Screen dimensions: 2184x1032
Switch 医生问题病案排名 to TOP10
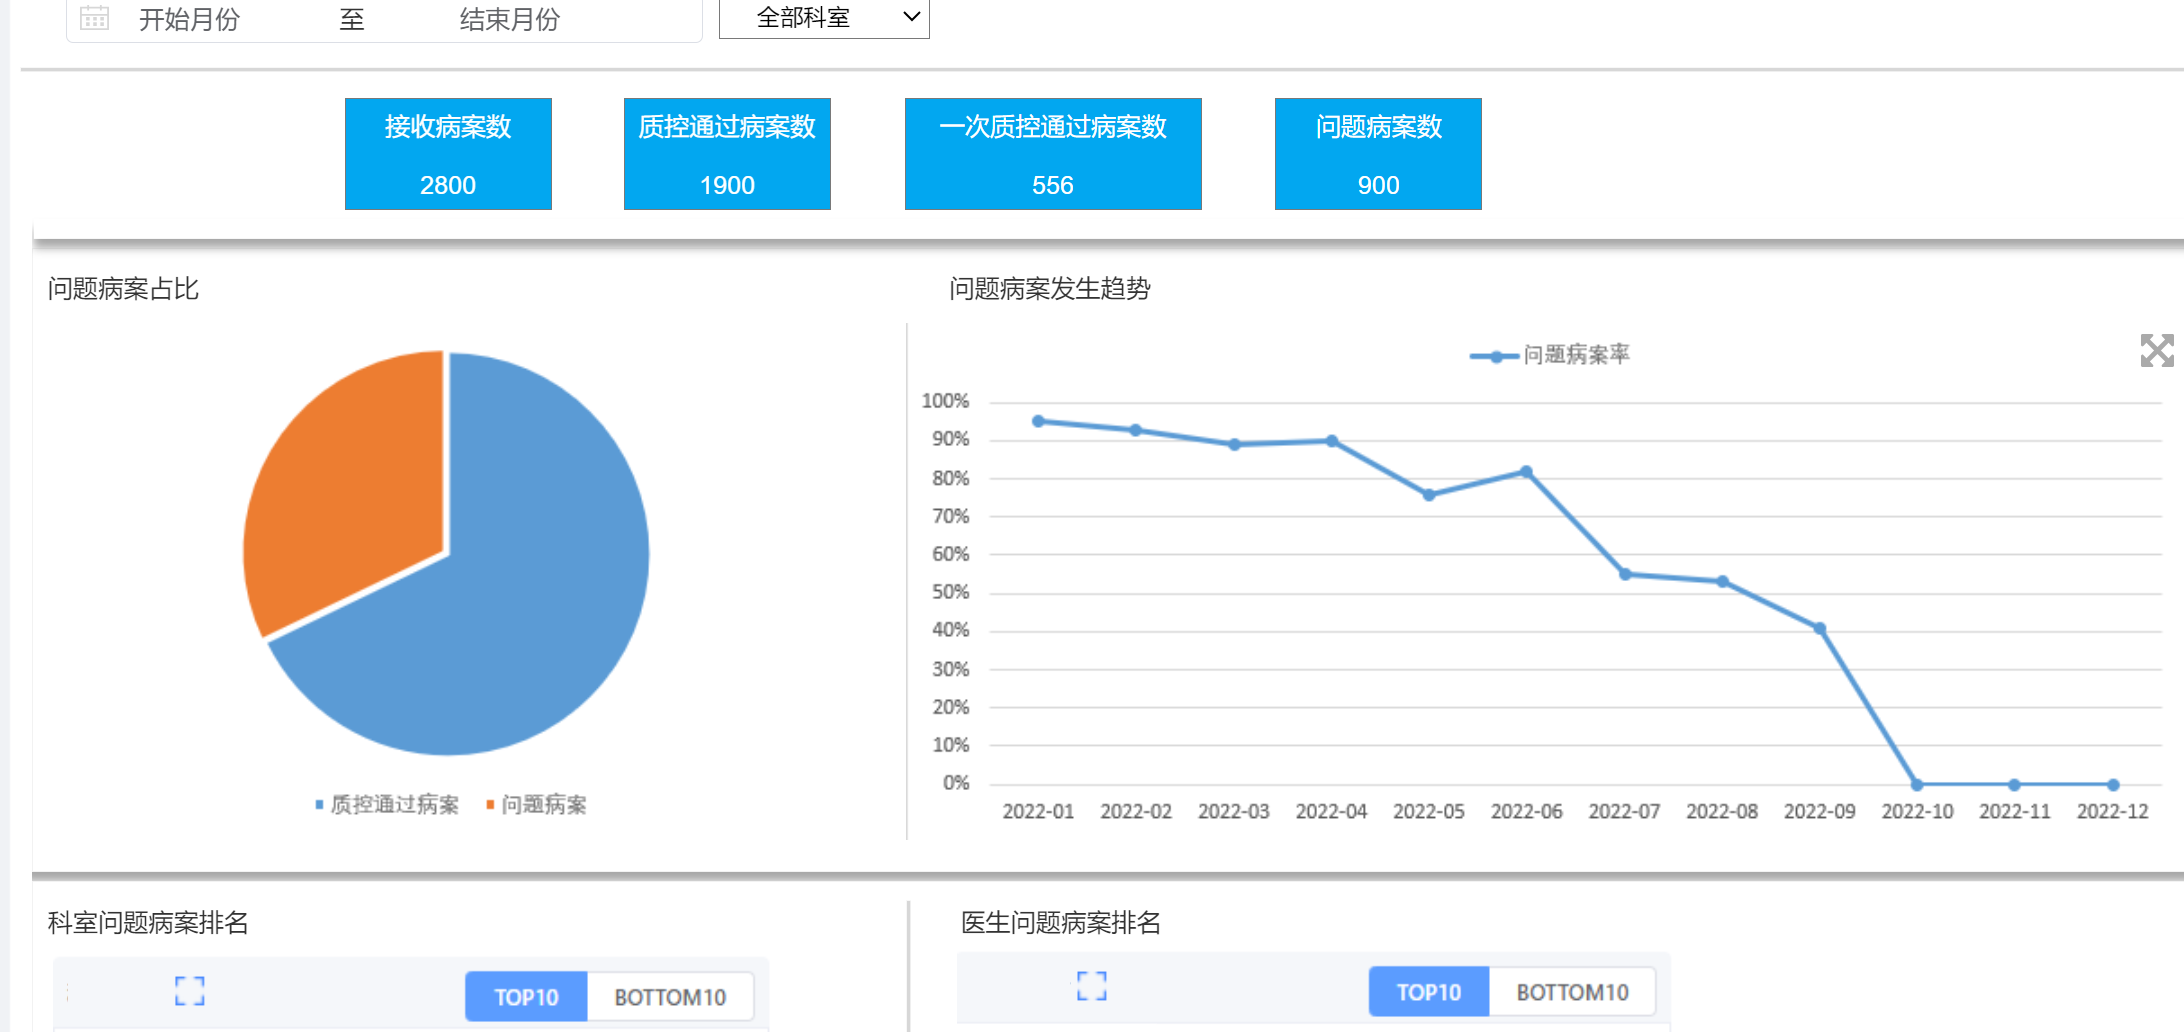[1429, 992]
